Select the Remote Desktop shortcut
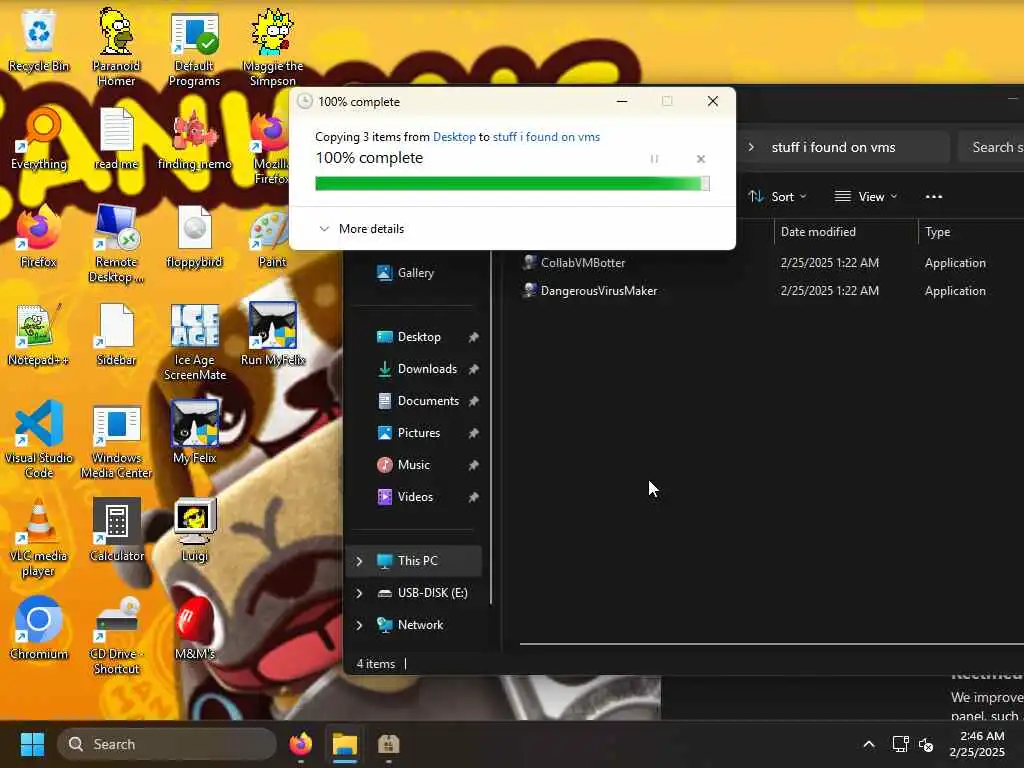Viewport: 1024px width, 768px height. pos(116,243)
